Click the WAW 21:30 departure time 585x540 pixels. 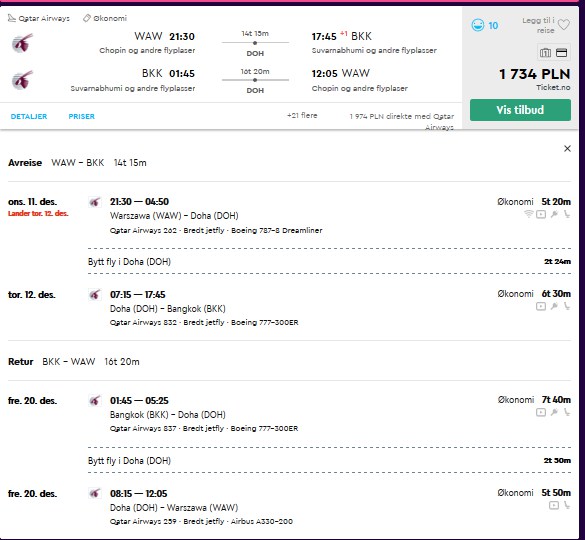(x=164, y=36)
